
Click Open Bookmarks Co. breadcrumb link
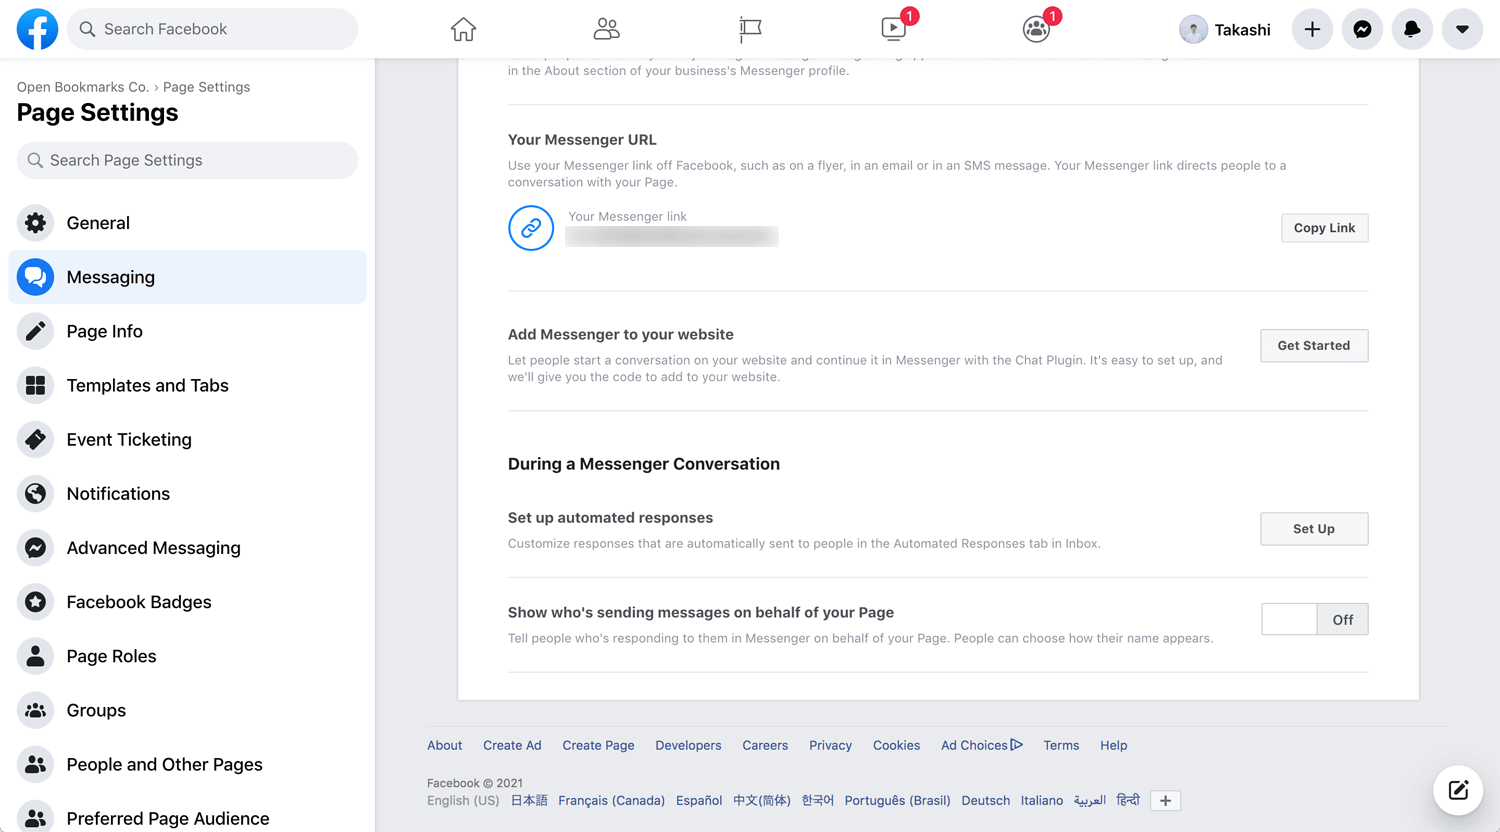82,87
